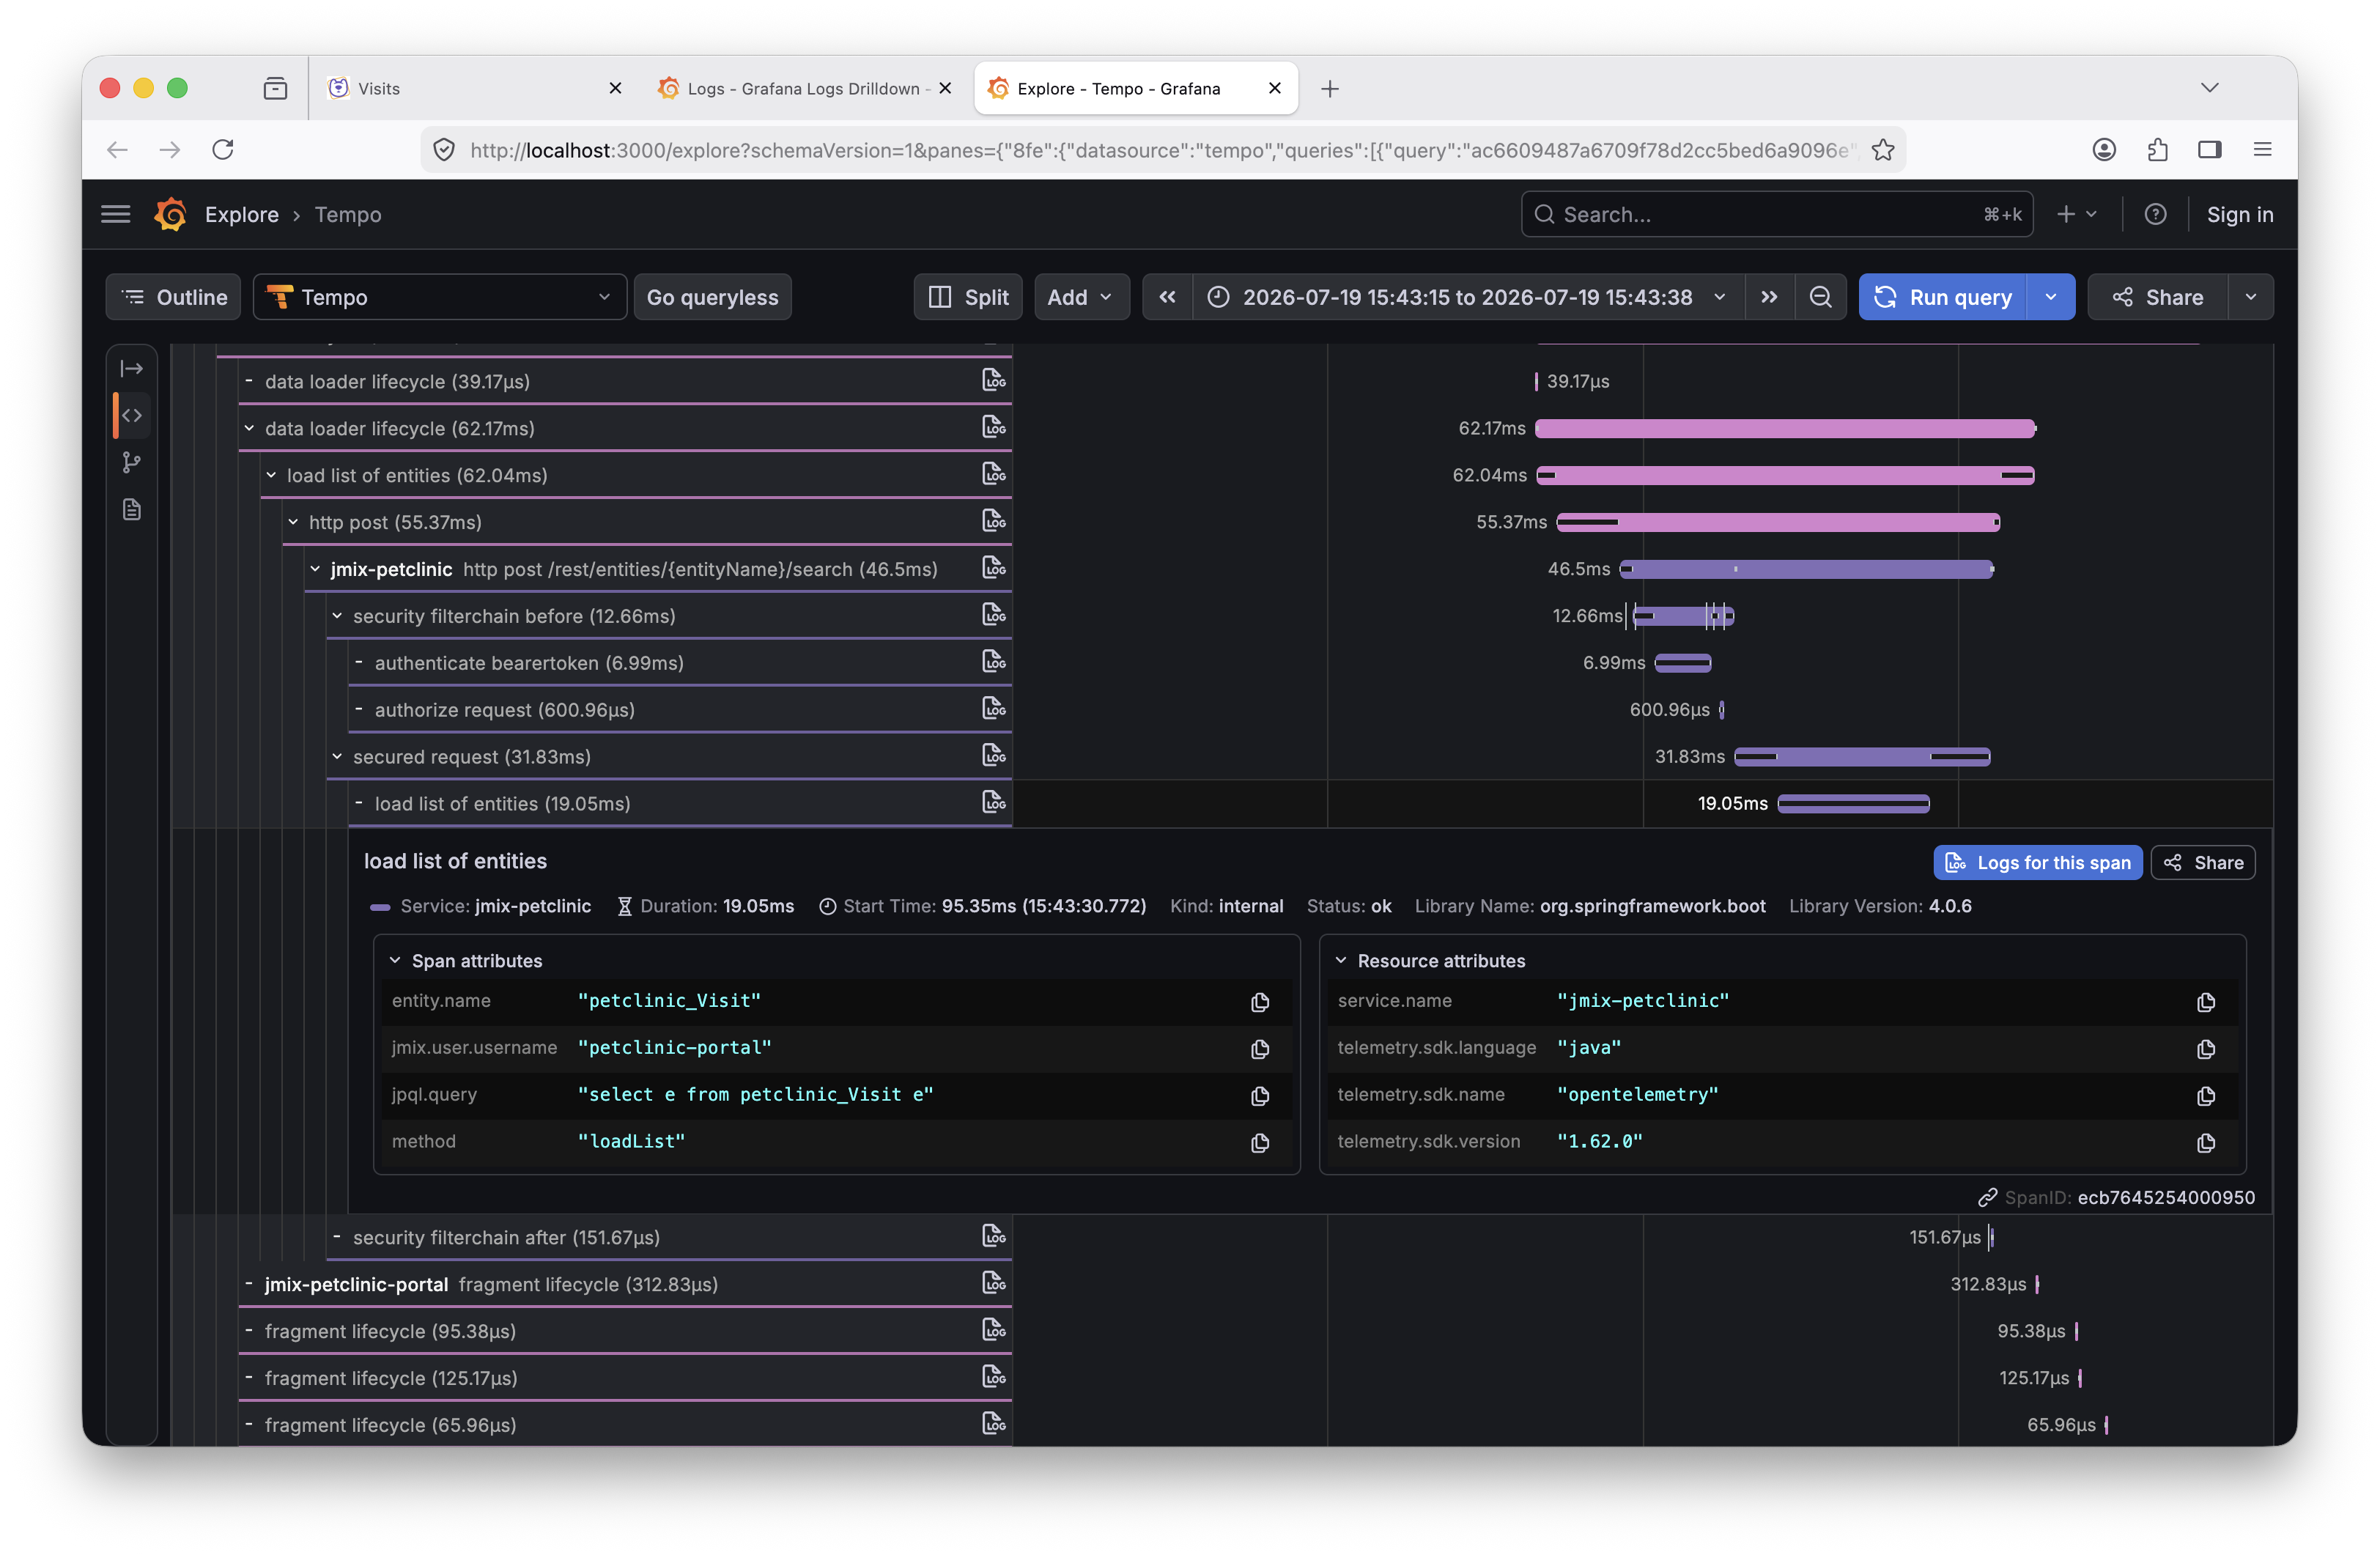This screenshot has width=2380, height=1555.
Task: Copy the telemetry.sdk.version value
Action: pyautogui.click(x=2205, y=1143)
